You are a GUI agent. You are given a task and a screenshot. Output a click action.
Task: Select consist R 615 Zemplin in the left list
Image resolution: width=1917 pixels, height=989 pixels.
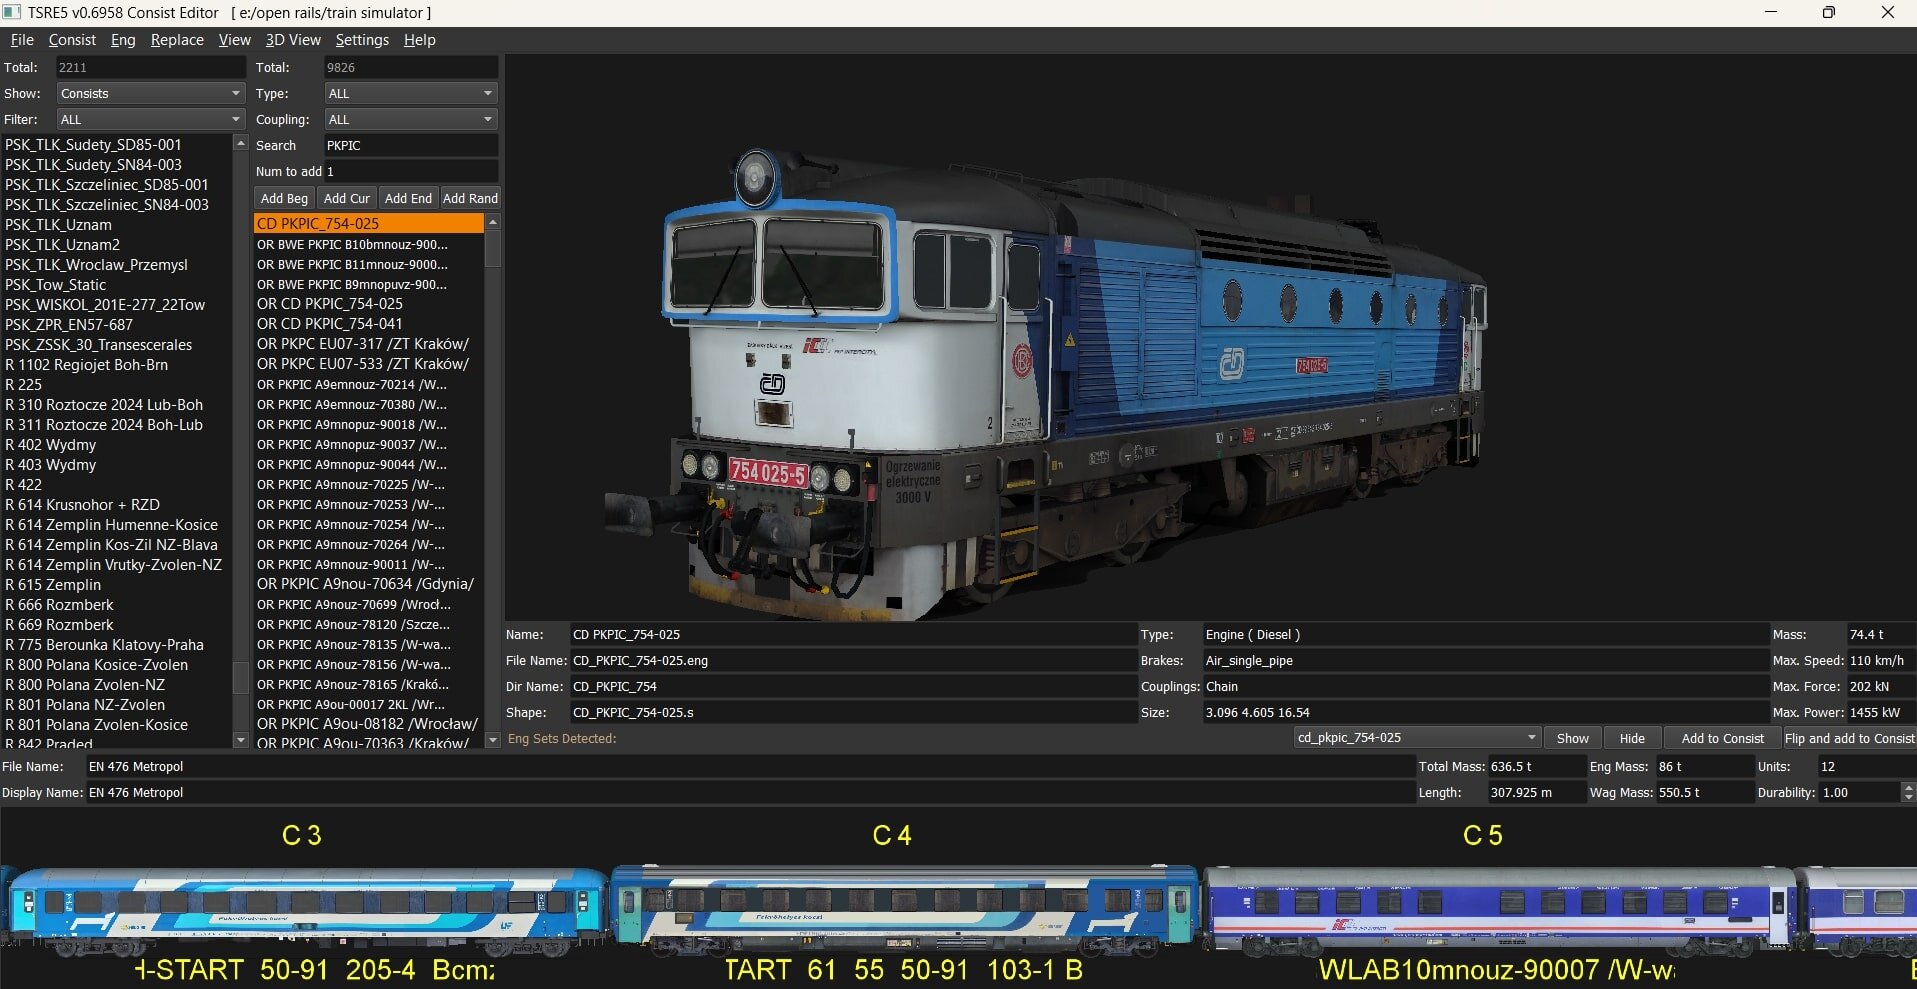(54, 584)
